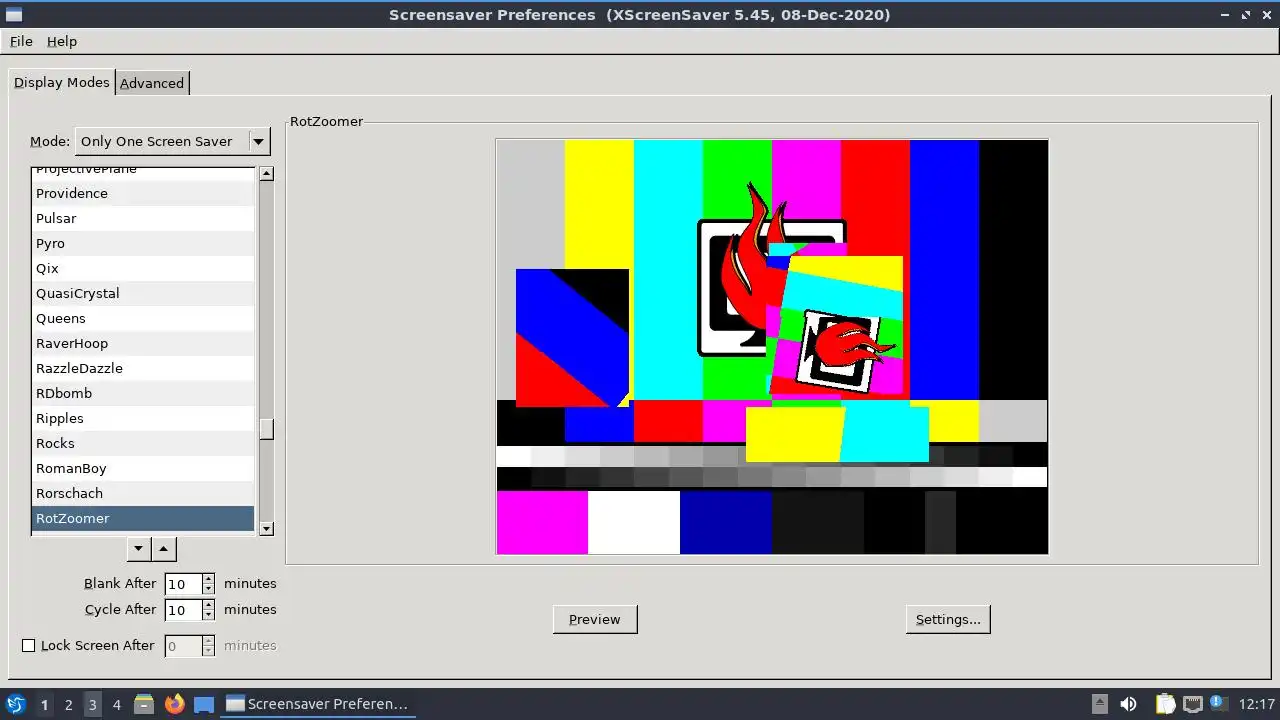Increase Blank After minutes with spinner up

(x=208, y=579)
